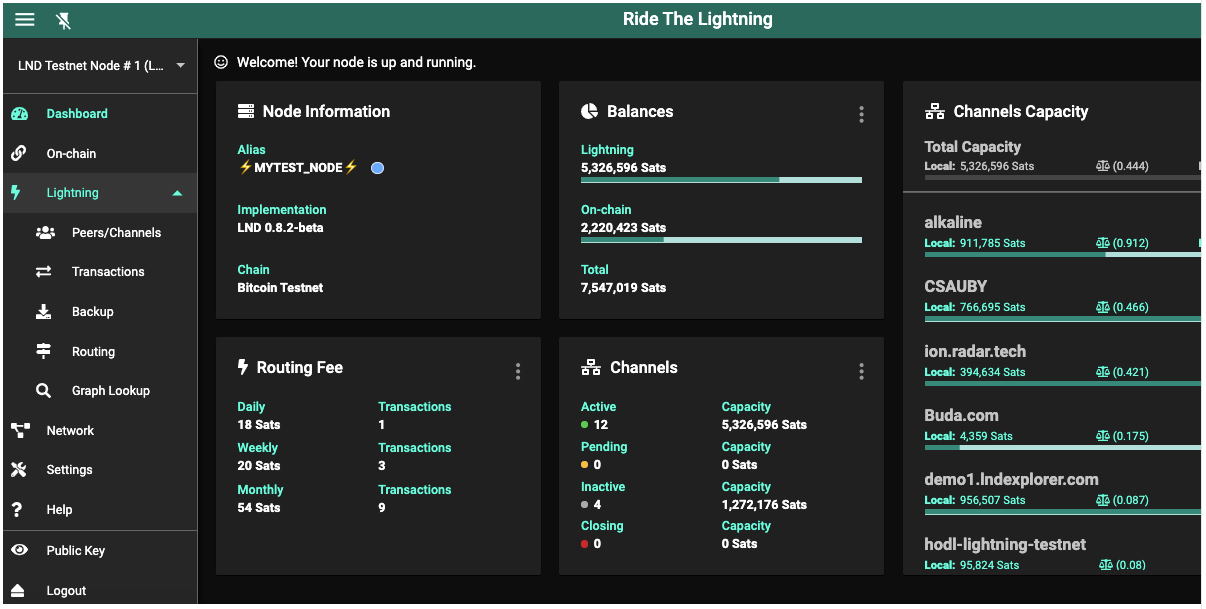Open the Help menu item

pyautogui.click(x=99, y=510)
